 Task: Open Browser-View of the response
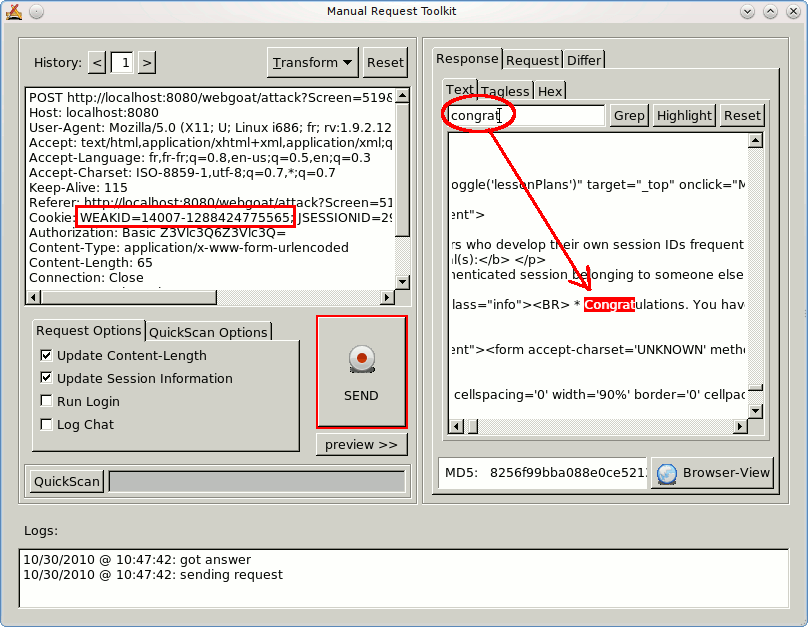coord(712,473)
